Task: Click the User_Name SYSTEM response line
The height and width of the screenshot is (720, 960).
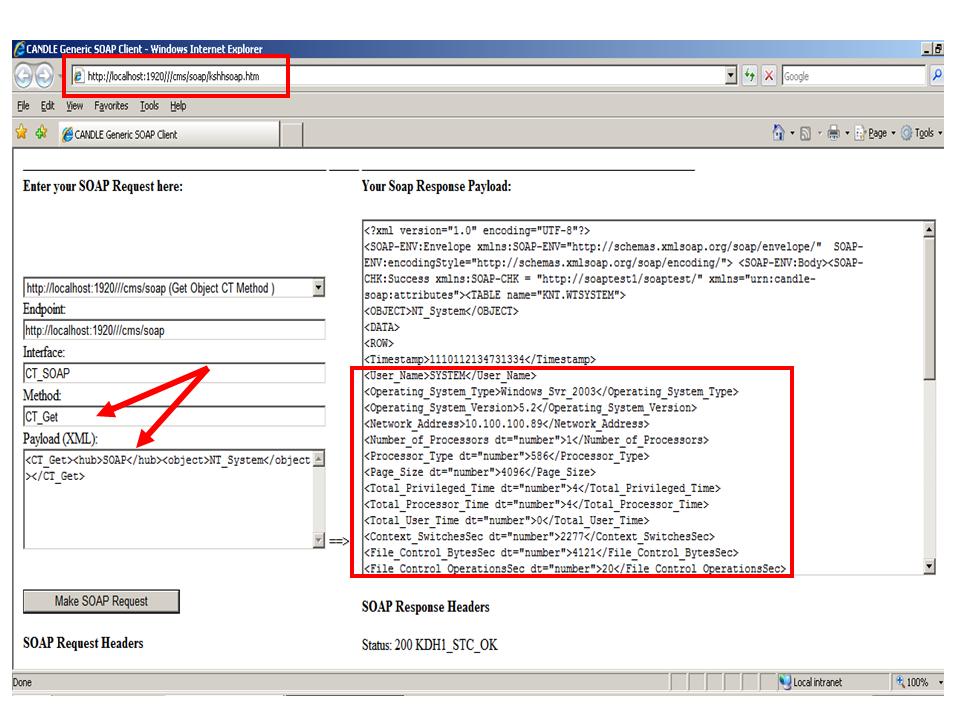Action: [450, 375]
